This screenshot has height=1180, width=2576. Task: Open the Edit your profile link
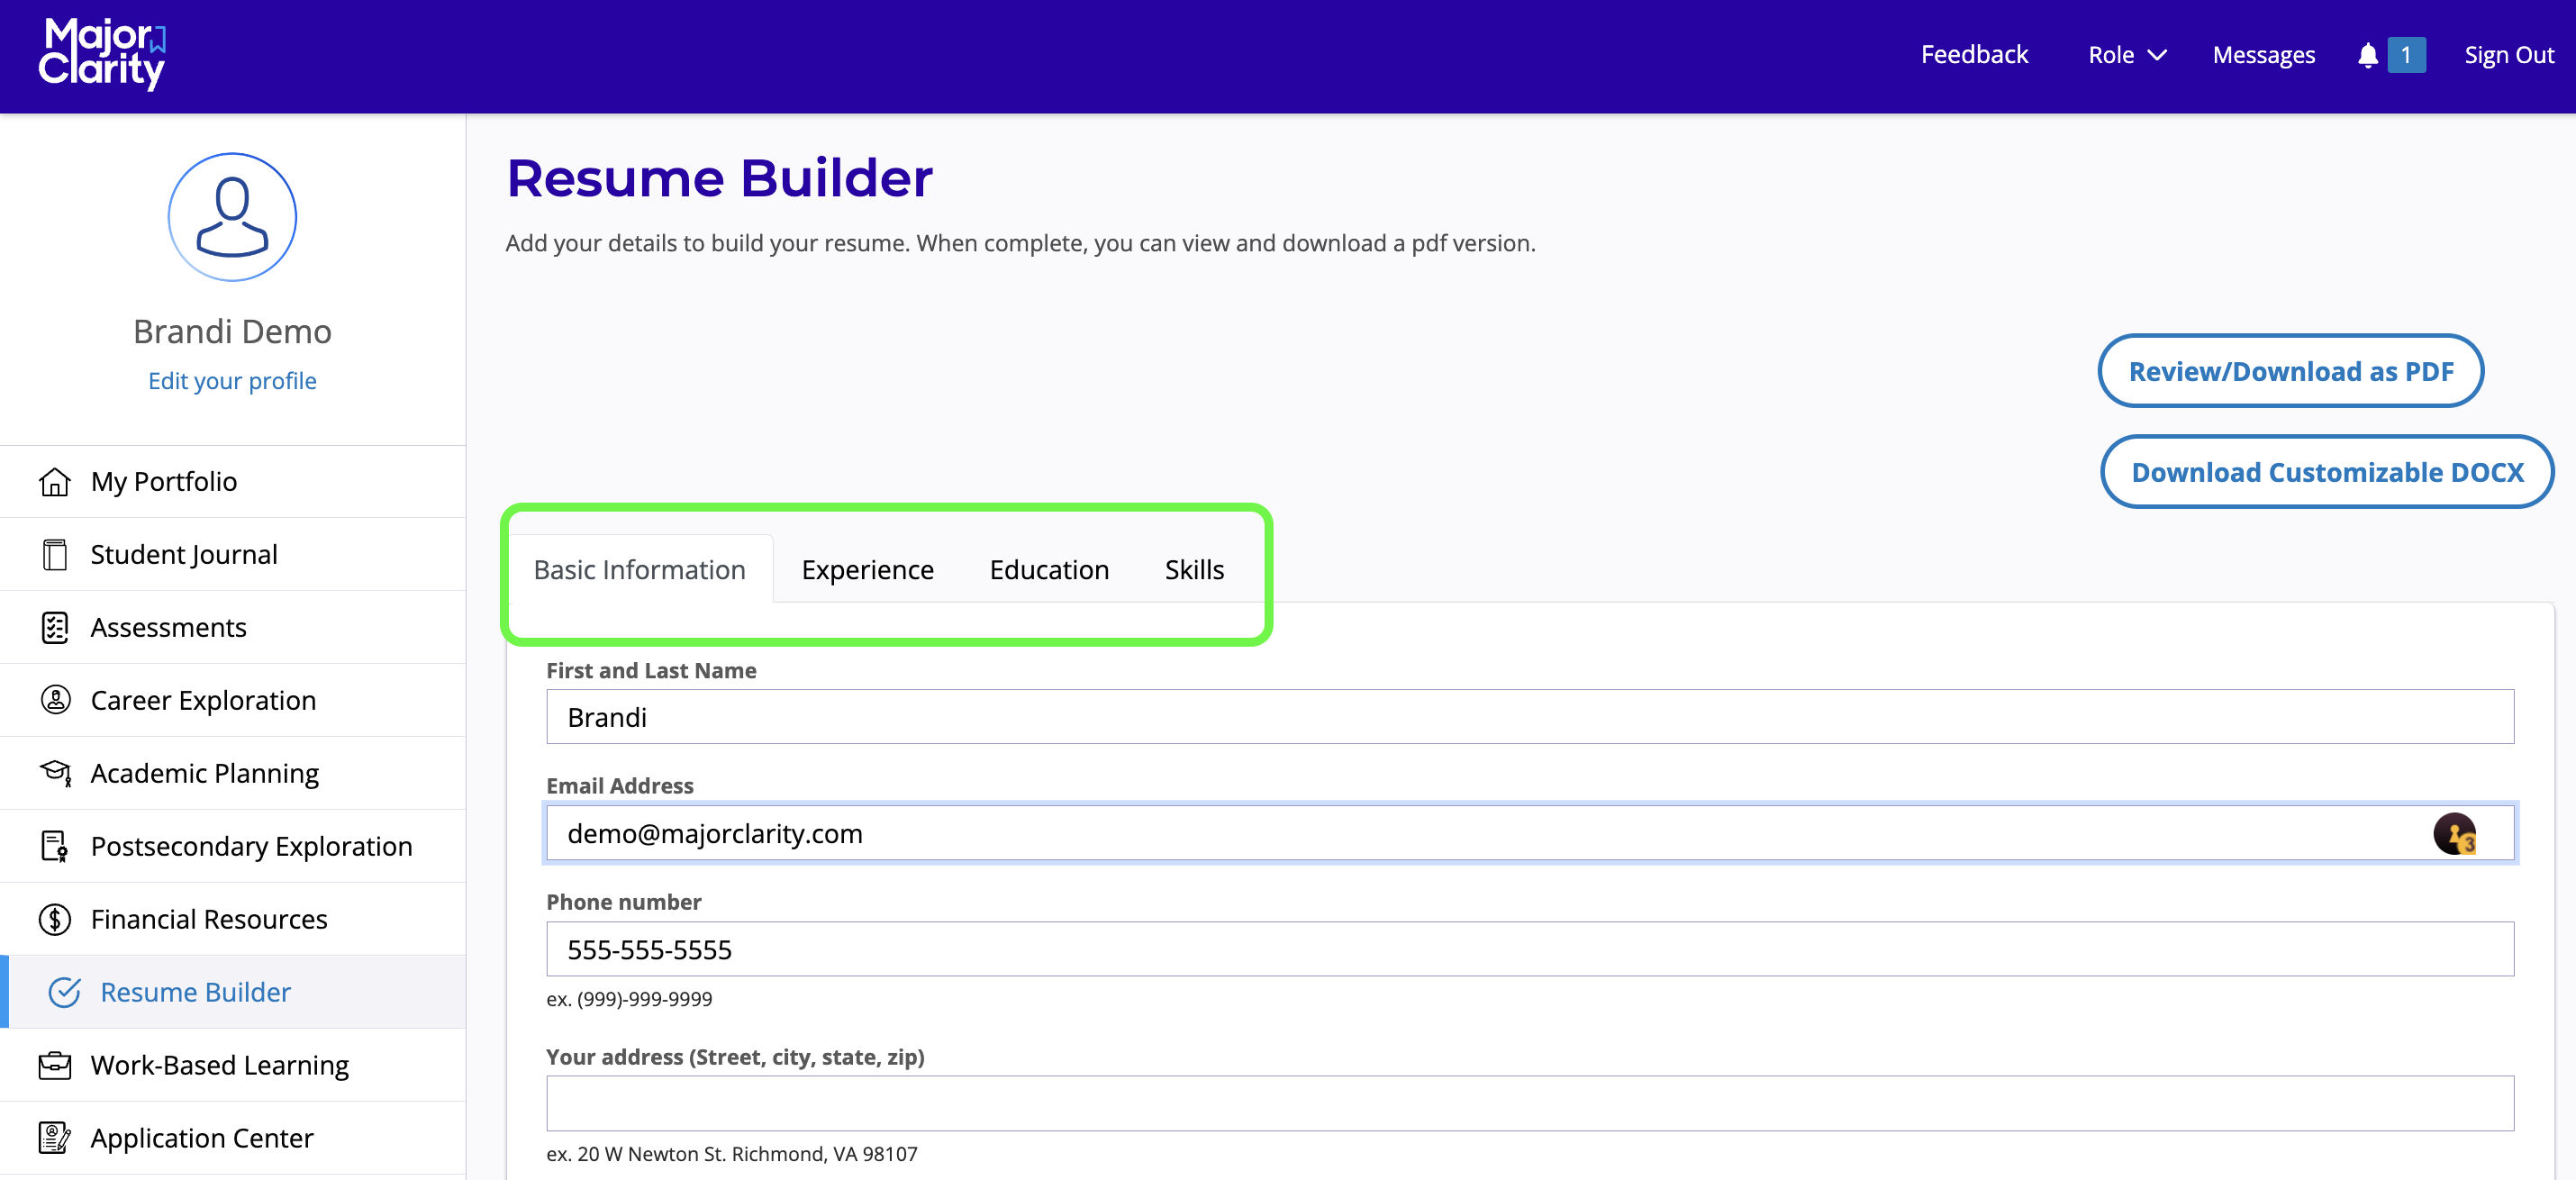(x=232, y=381)
